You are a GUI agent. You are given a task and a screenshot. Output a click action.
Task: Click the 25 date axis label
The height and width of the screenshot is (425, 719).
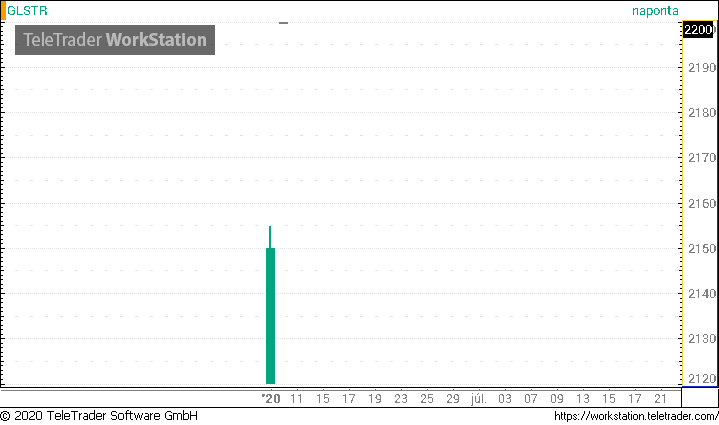(x=427, y=398)
